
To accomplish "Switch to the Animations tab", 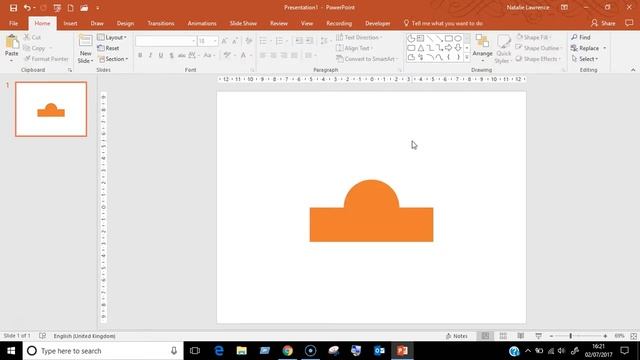I will [x=202, y=23].
